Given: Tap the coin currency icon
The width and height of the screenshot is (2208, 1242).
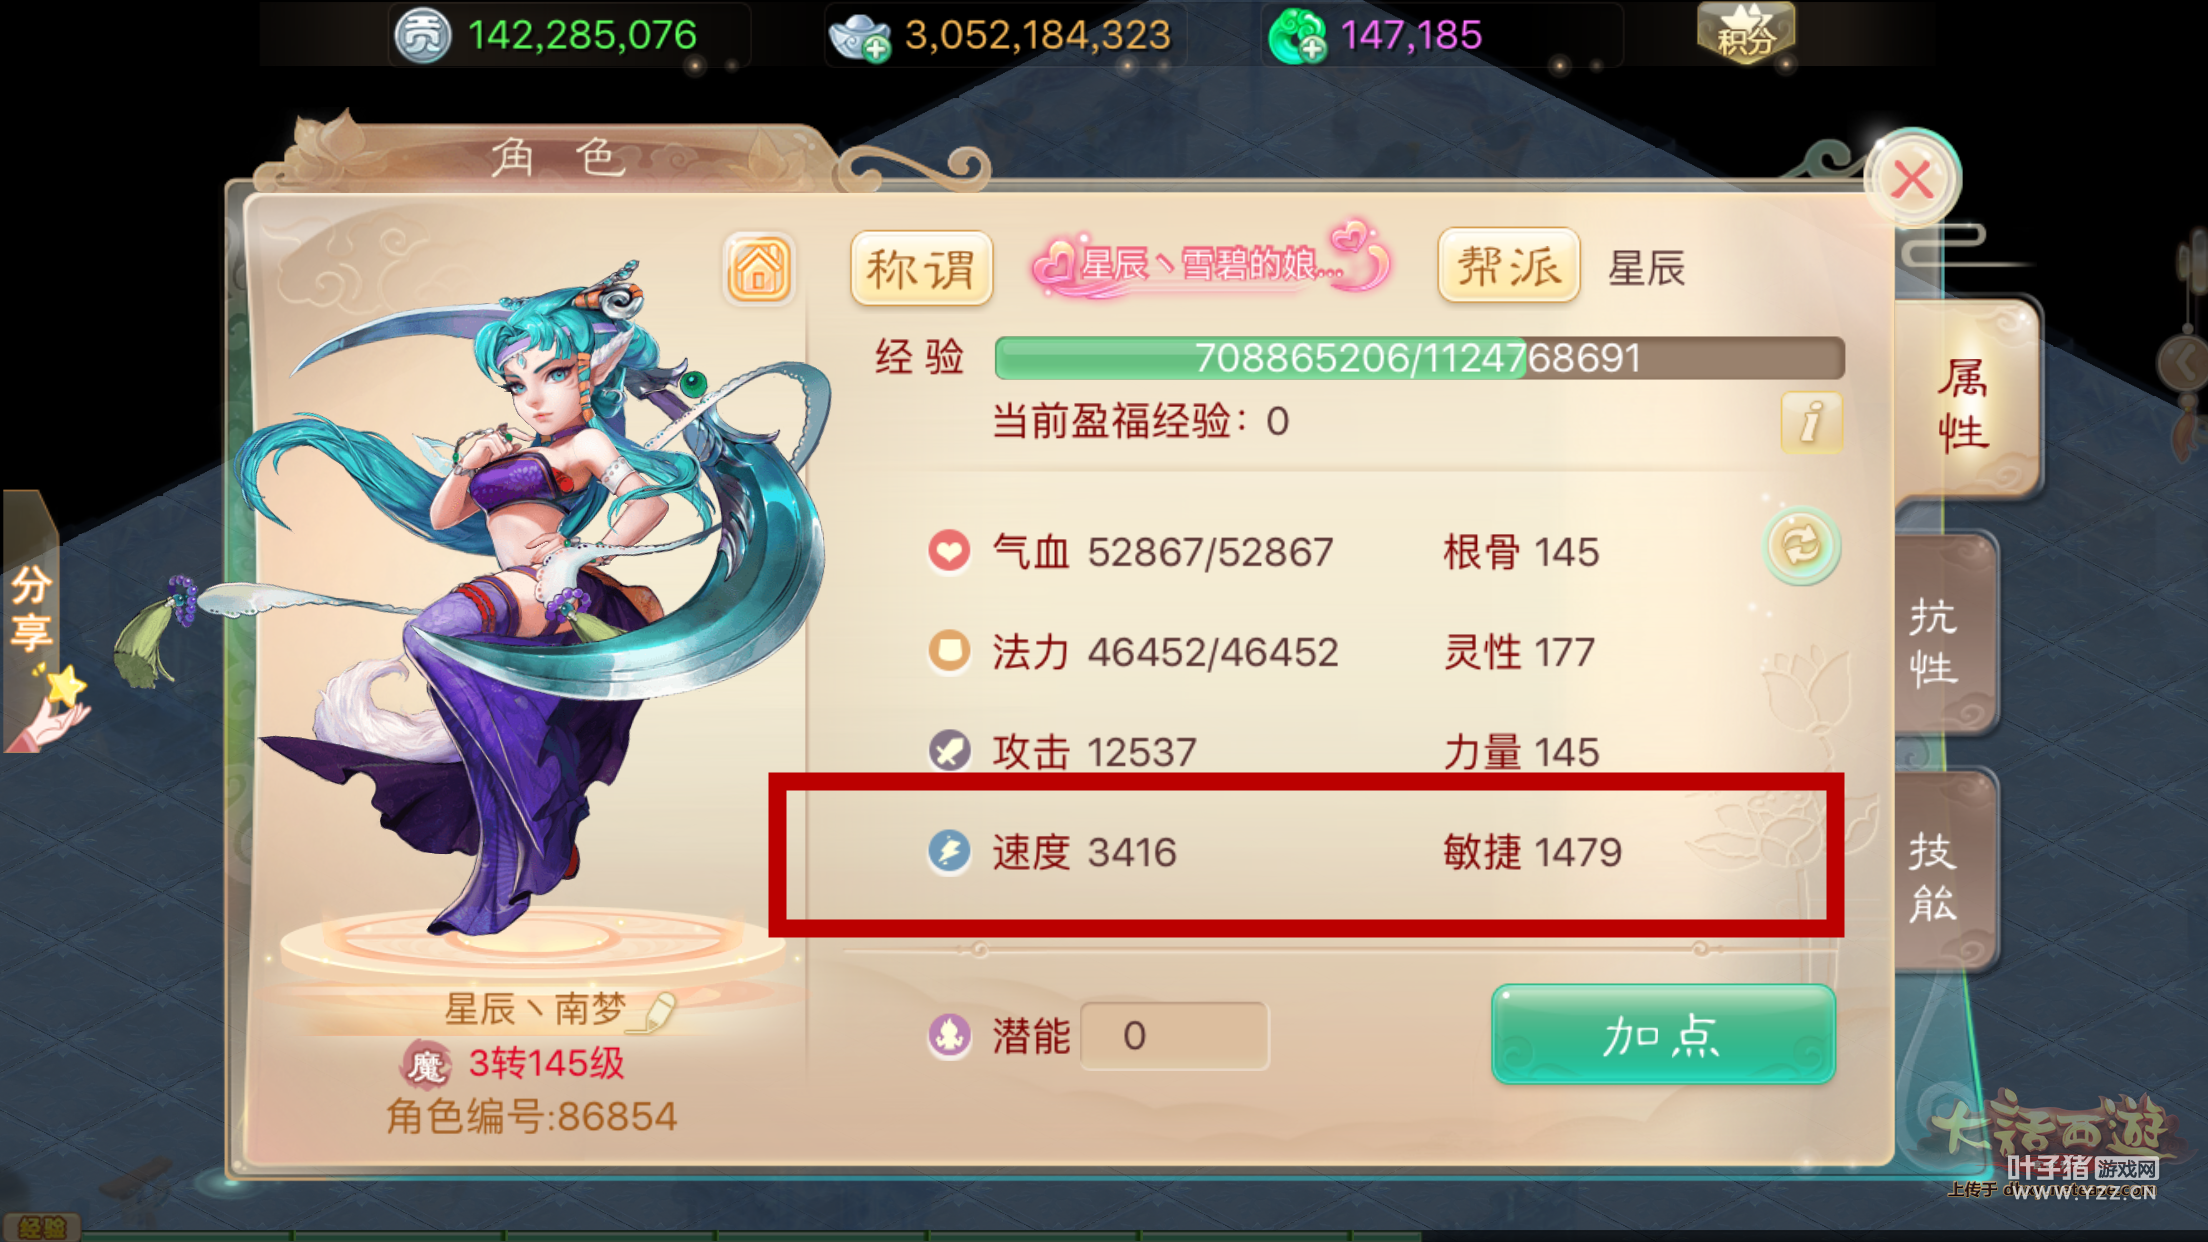Looking at the screenshot, I should pos(422,36).
